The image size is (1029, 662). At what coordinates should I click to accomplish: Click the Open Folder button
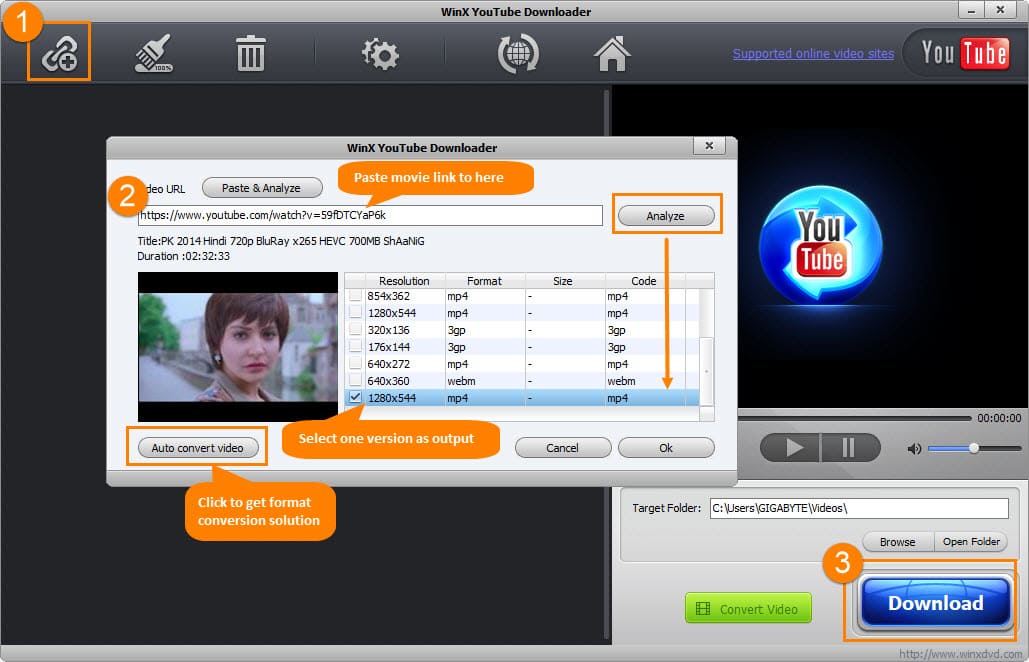[971, 542]
